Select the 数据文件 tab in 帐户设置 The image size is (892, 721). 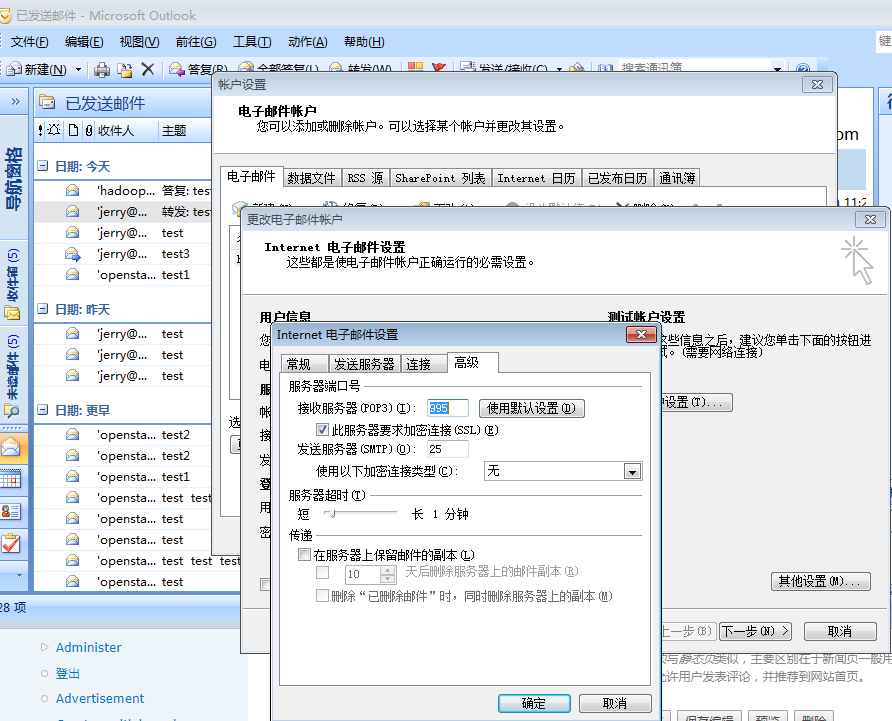[311, 178]
